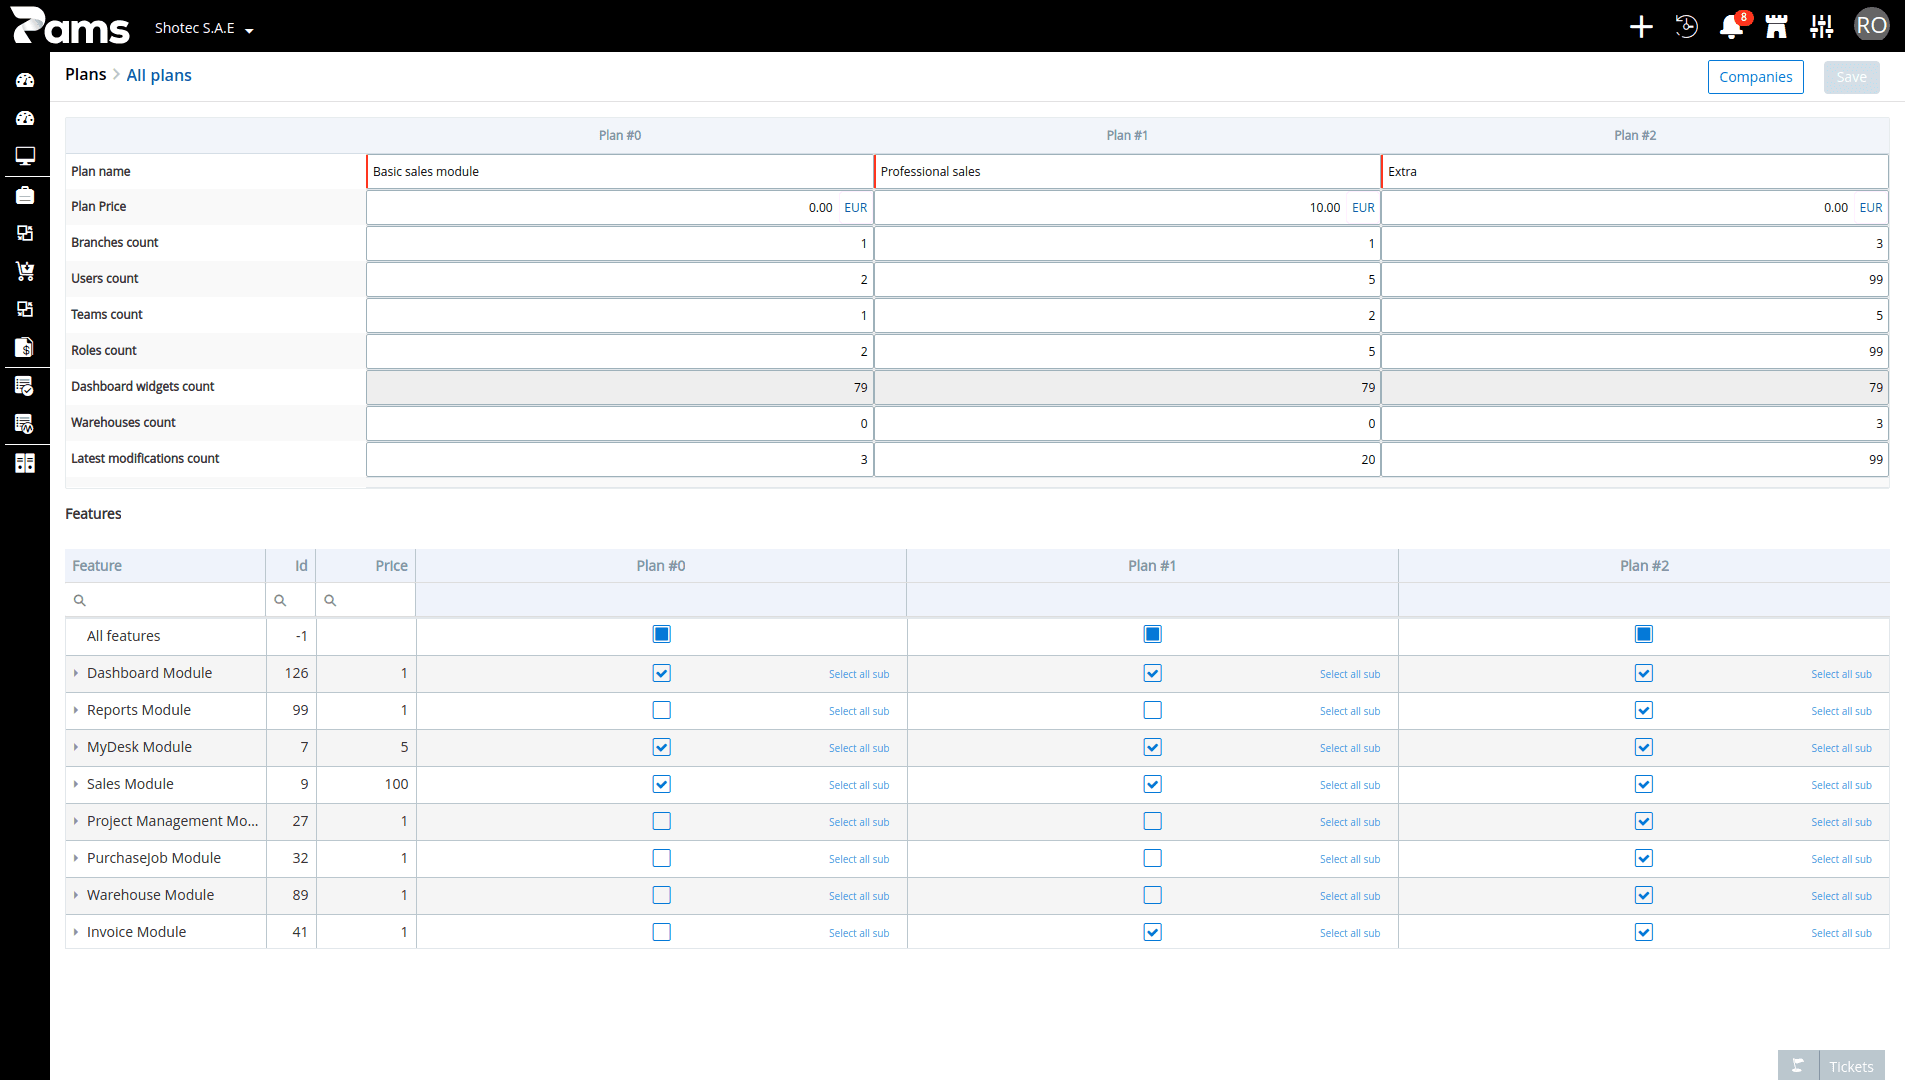Click Select all sub for Warehouse Module Plan #0
This screenshot has height=1080, width=1905.
[x=858, y=896]
